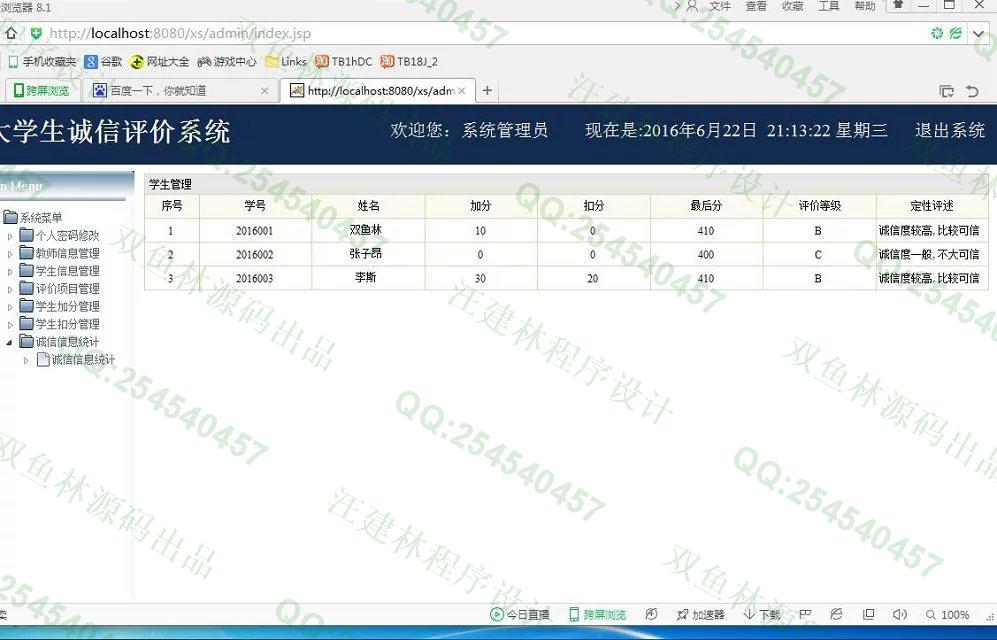The height and width of the screenshot is (640, 997).
Task: Open the 网址大全 bookmark
Action: click(x=160, y=62)
